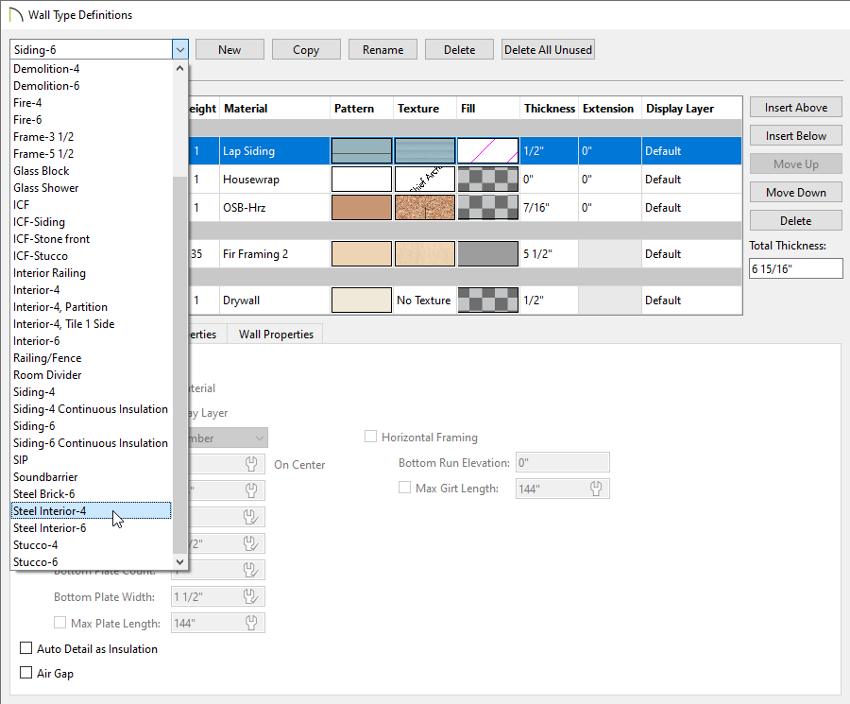Click Insert Below button
This screenshot has height=704, width=850.
pyautogui.click(x=796, y=135)
